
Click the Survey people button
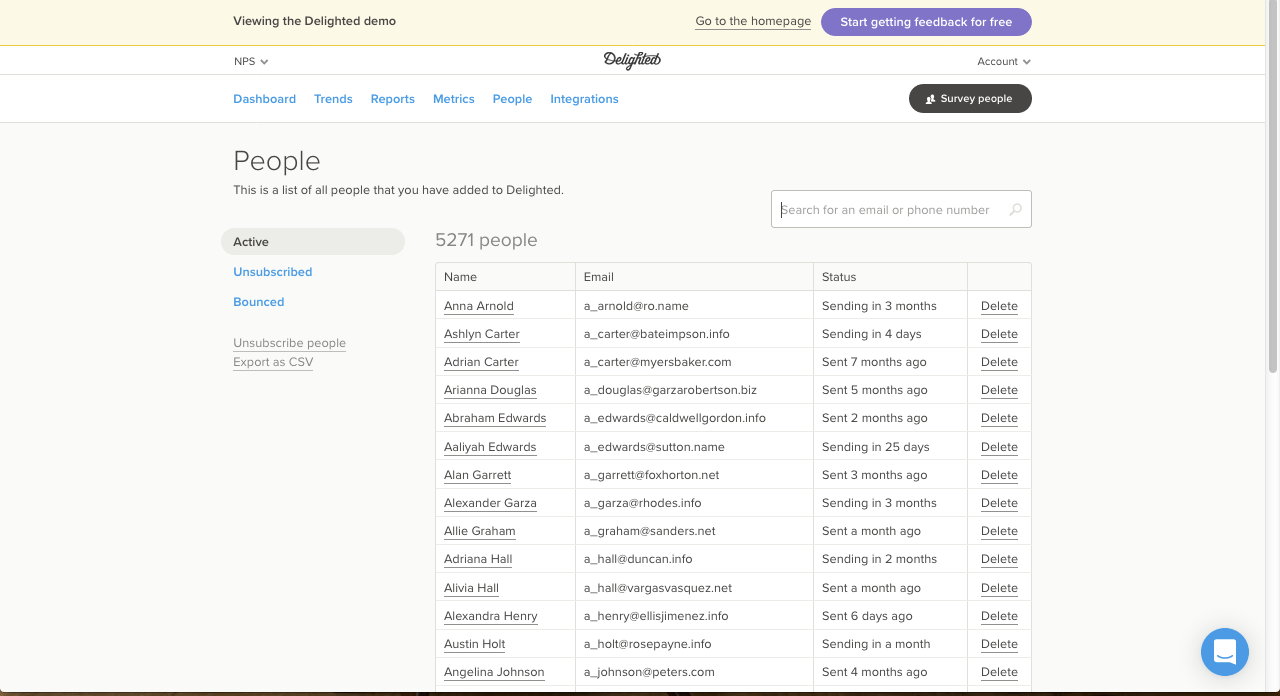970,99
